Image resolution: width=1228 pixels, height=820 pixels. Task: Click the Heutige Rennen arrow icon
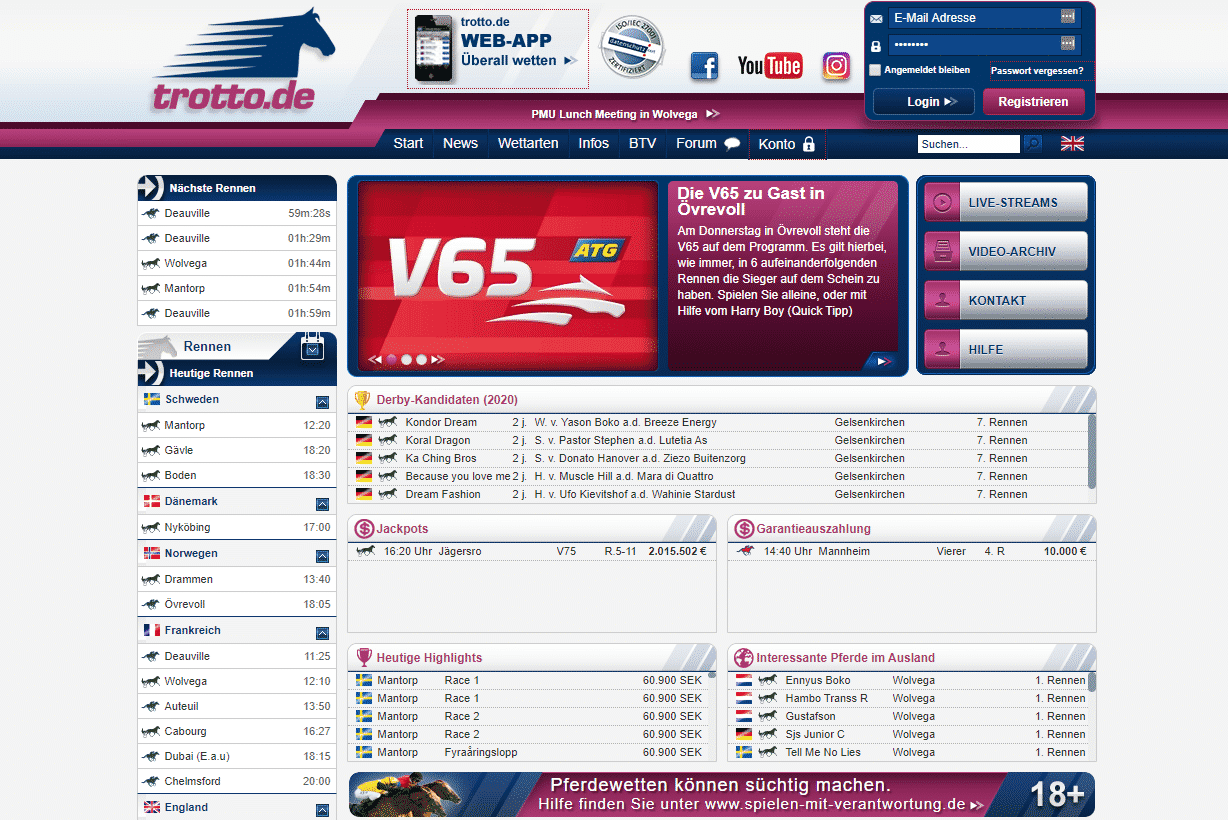151,372
